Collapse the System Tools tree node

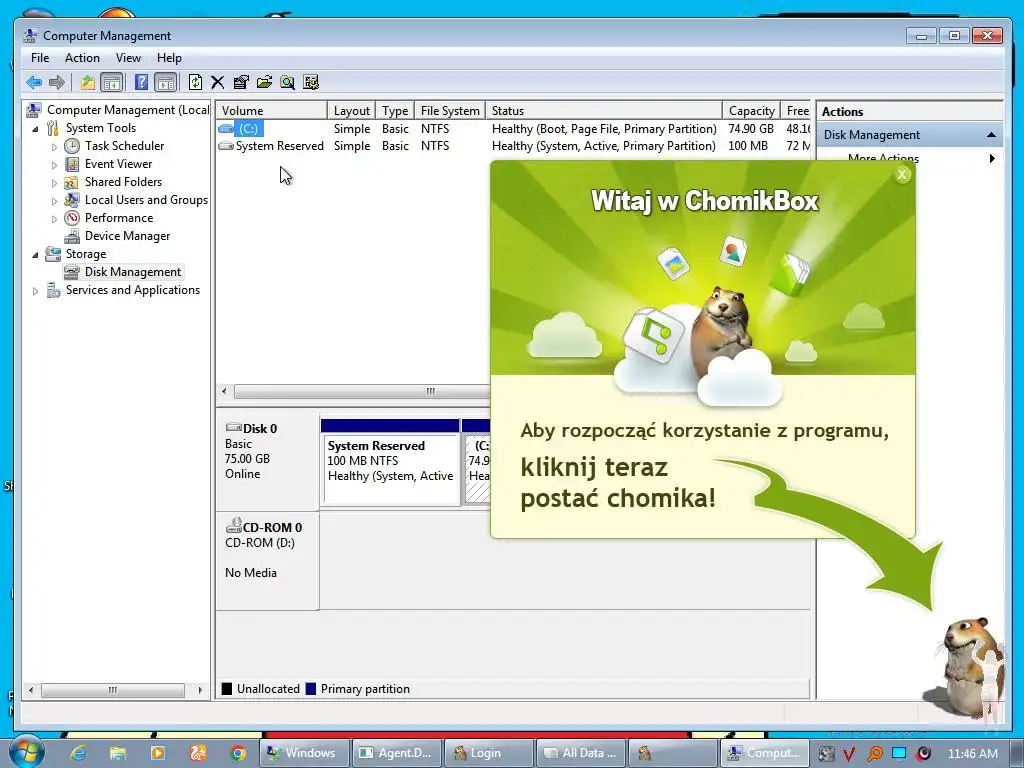point(35,129)
